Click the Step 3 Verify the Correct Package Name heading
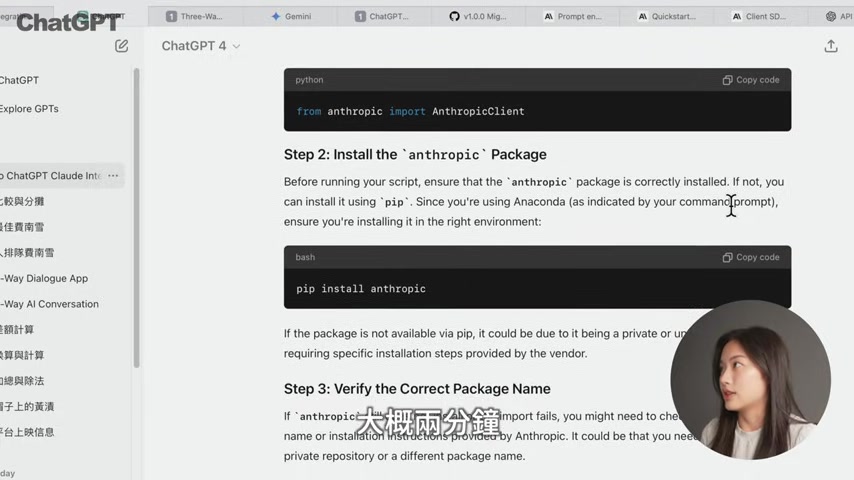 (417, 388)
